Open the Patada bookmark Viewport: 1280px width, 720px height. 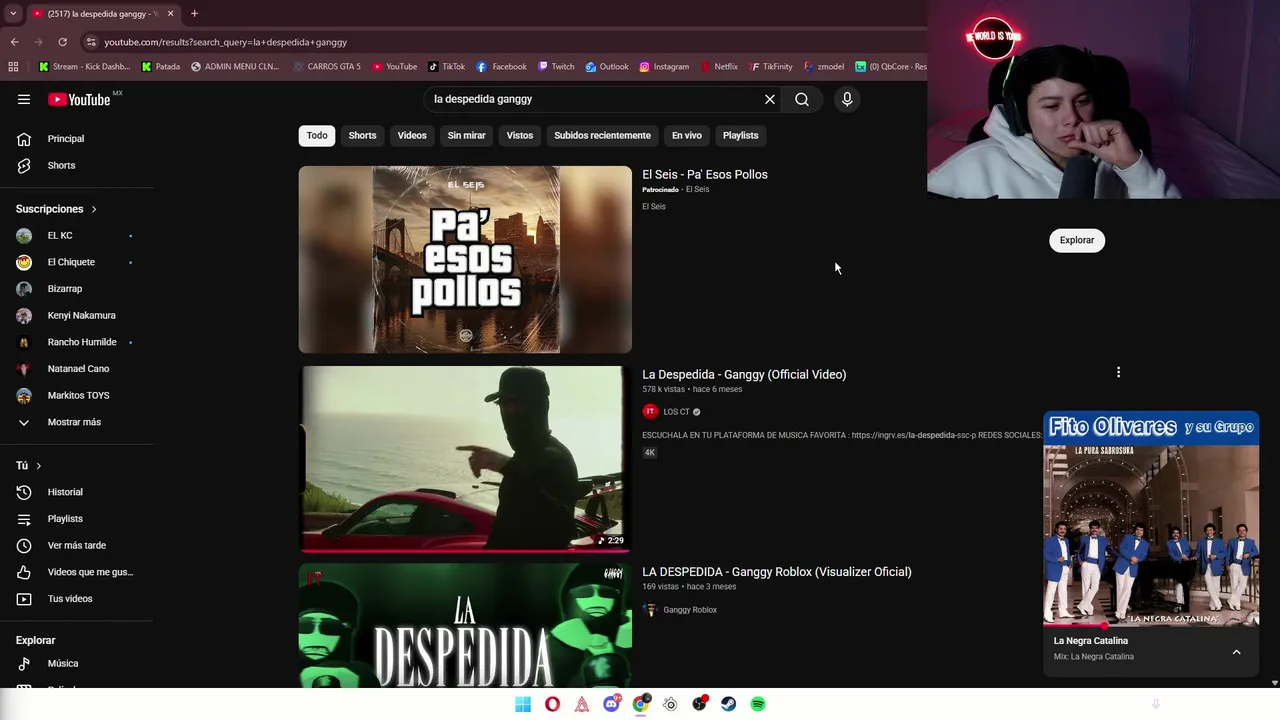point(161,67)
